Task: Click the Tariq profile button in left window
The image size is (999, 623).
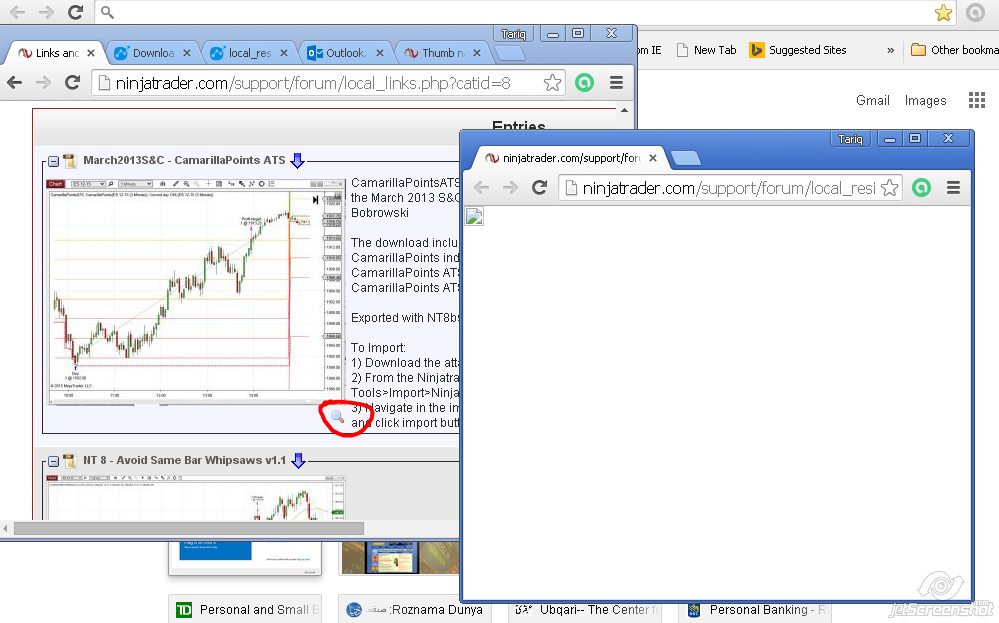Action: point(513,34)
